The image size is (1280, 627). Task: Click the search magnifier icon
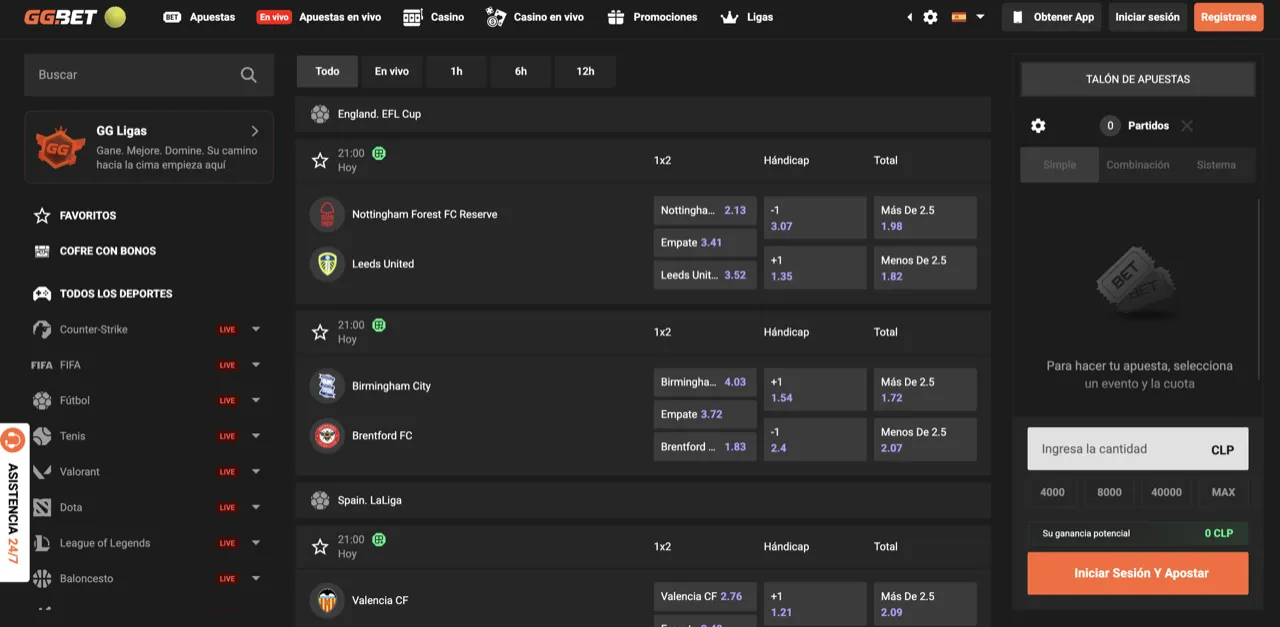[x=249, y=75]
